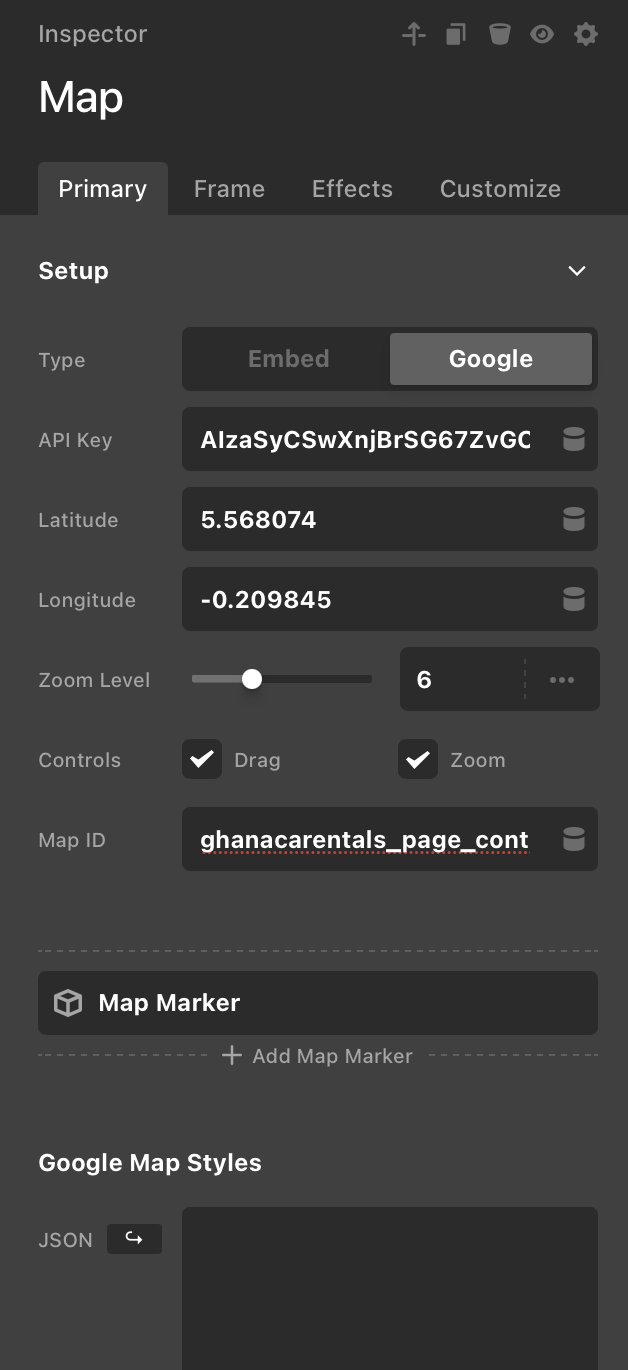The height and width of the screenshot is (1370, 628).
Task: Open the Map Marker item
Action: [x=318, y=1003]
